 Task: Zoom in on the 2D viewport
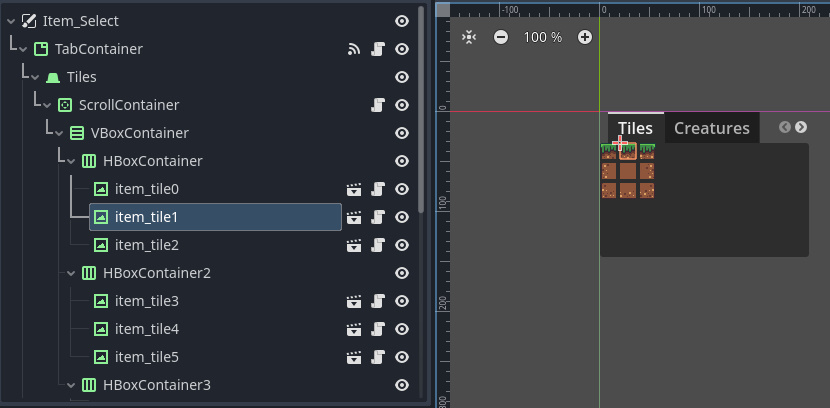coord(585,37)
